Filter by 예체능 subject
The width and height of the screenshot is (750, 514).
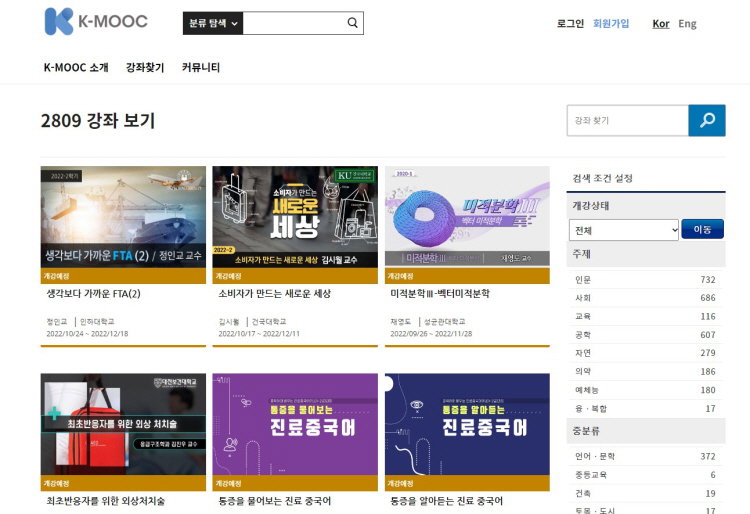point(645,390)
